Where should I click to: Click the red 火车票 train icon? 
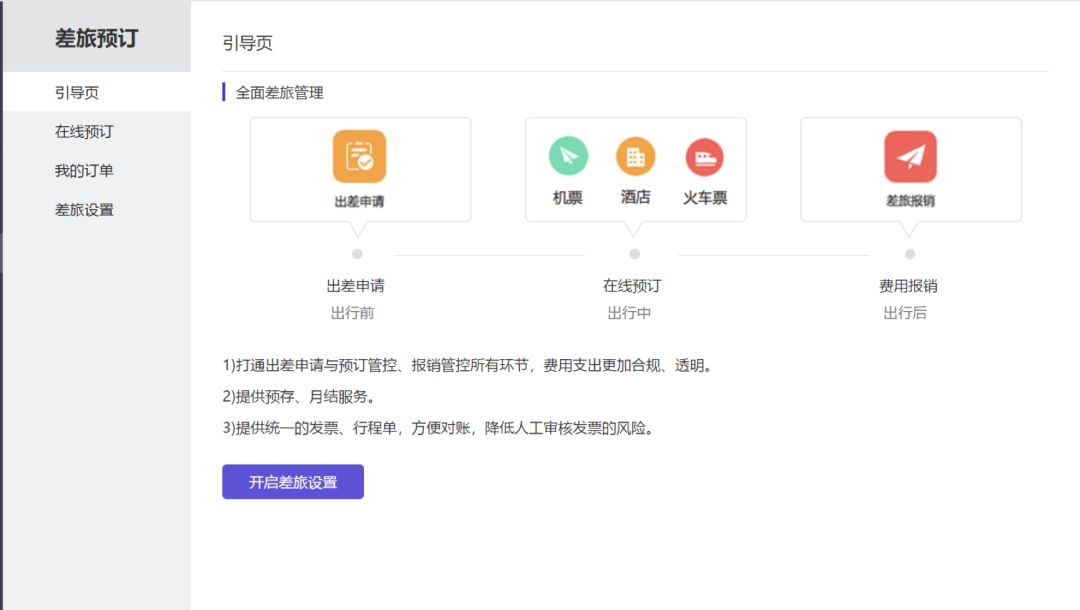pyautogui.click(x=704, y=158)
